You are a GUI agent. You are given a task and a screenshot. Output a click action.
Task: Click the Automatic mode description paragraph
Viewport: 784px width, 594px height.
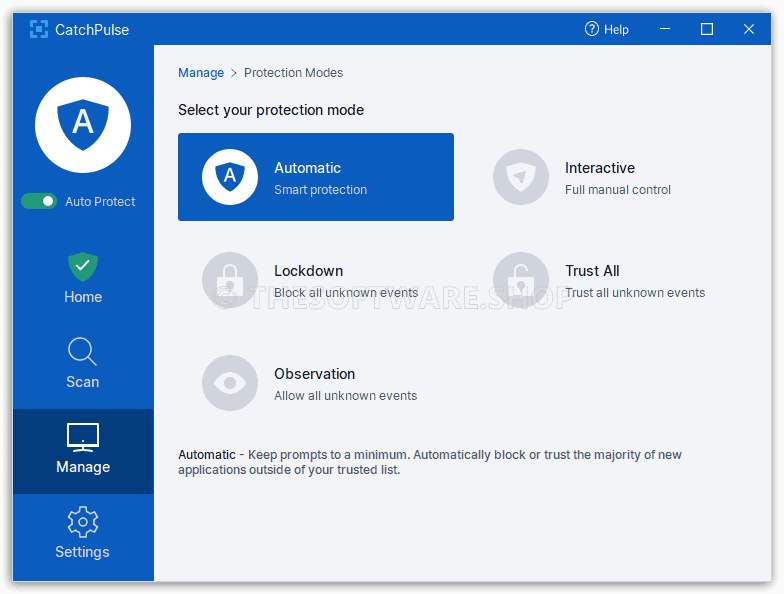(x=430, y=462)
